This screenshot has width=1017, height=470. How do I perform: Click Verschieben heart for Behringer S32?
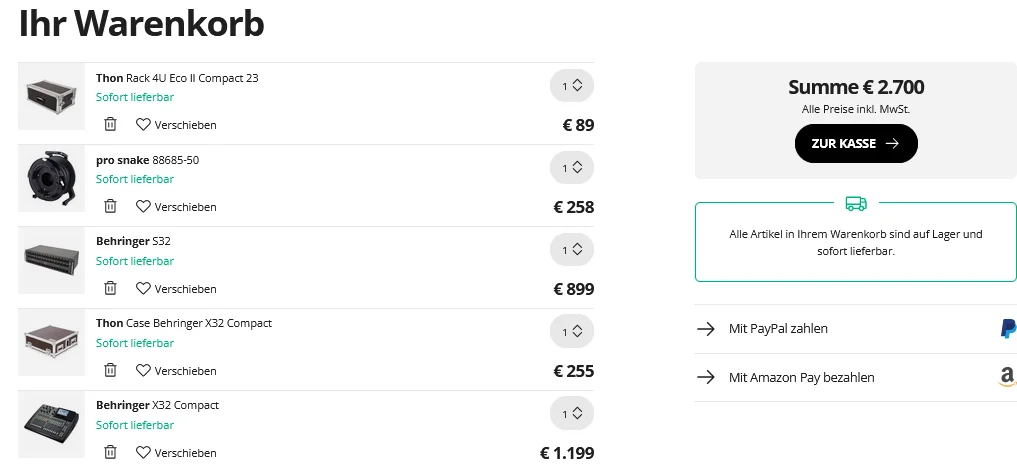(x=176, y=289)
